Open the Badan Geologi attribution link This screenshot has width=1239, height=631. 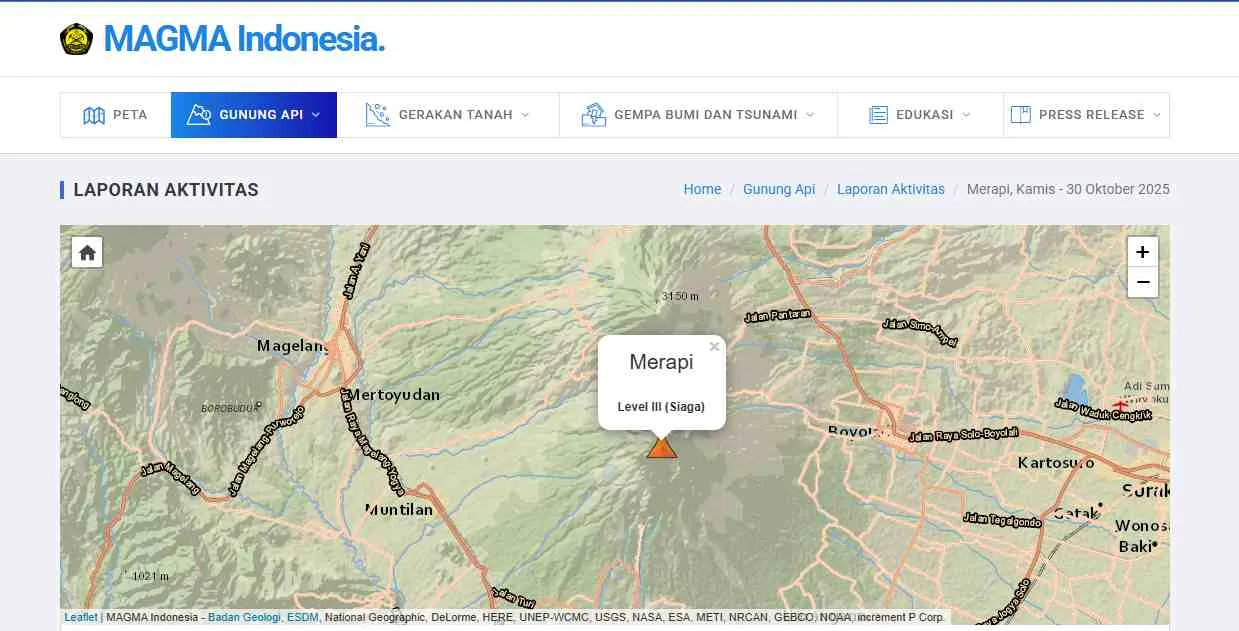(x=244, y=617)
